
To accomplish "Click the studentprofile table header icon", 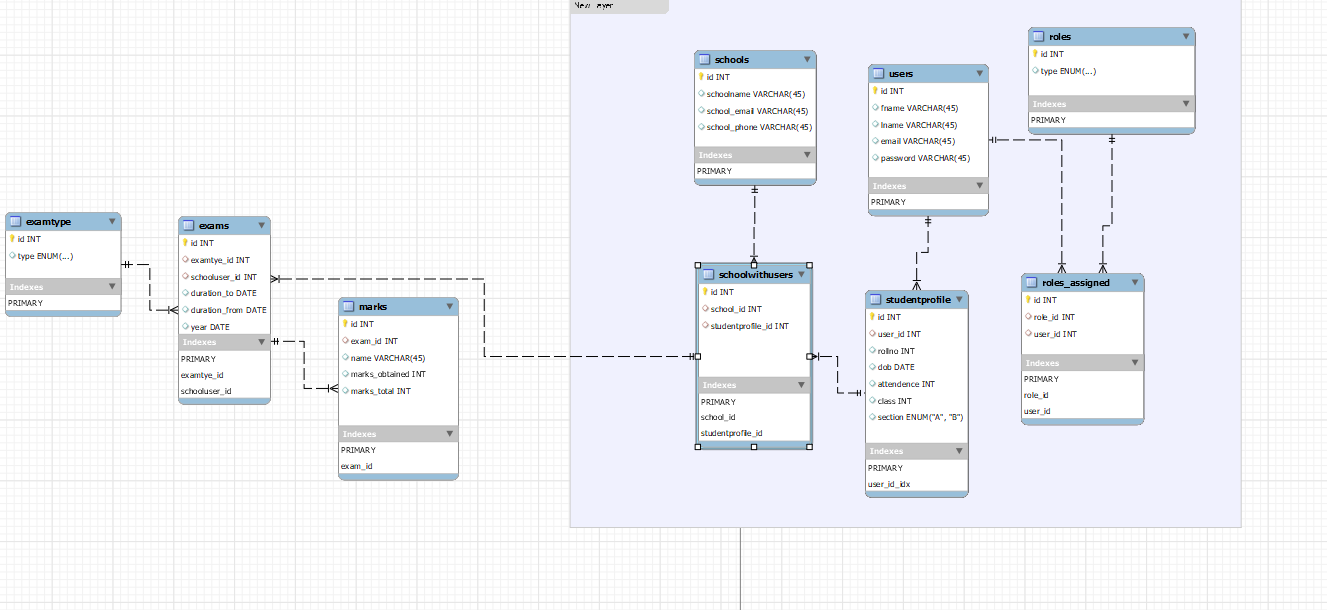I will coord(876,300).
